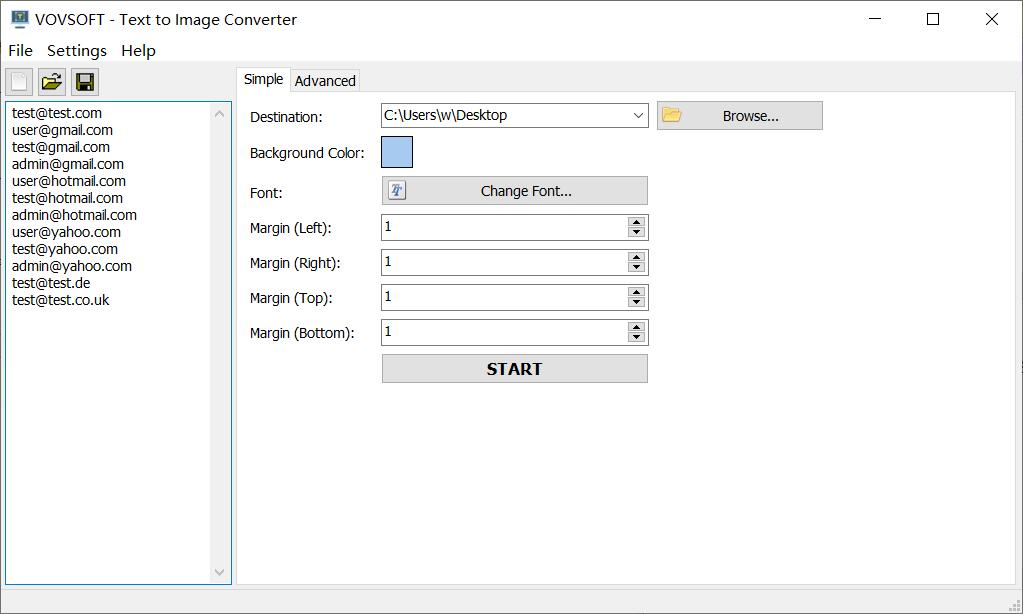The width and height of the screenshot is (1023, 614).
Task: Increase Margin (Right) with up arrow
Action: coord(636,257)
